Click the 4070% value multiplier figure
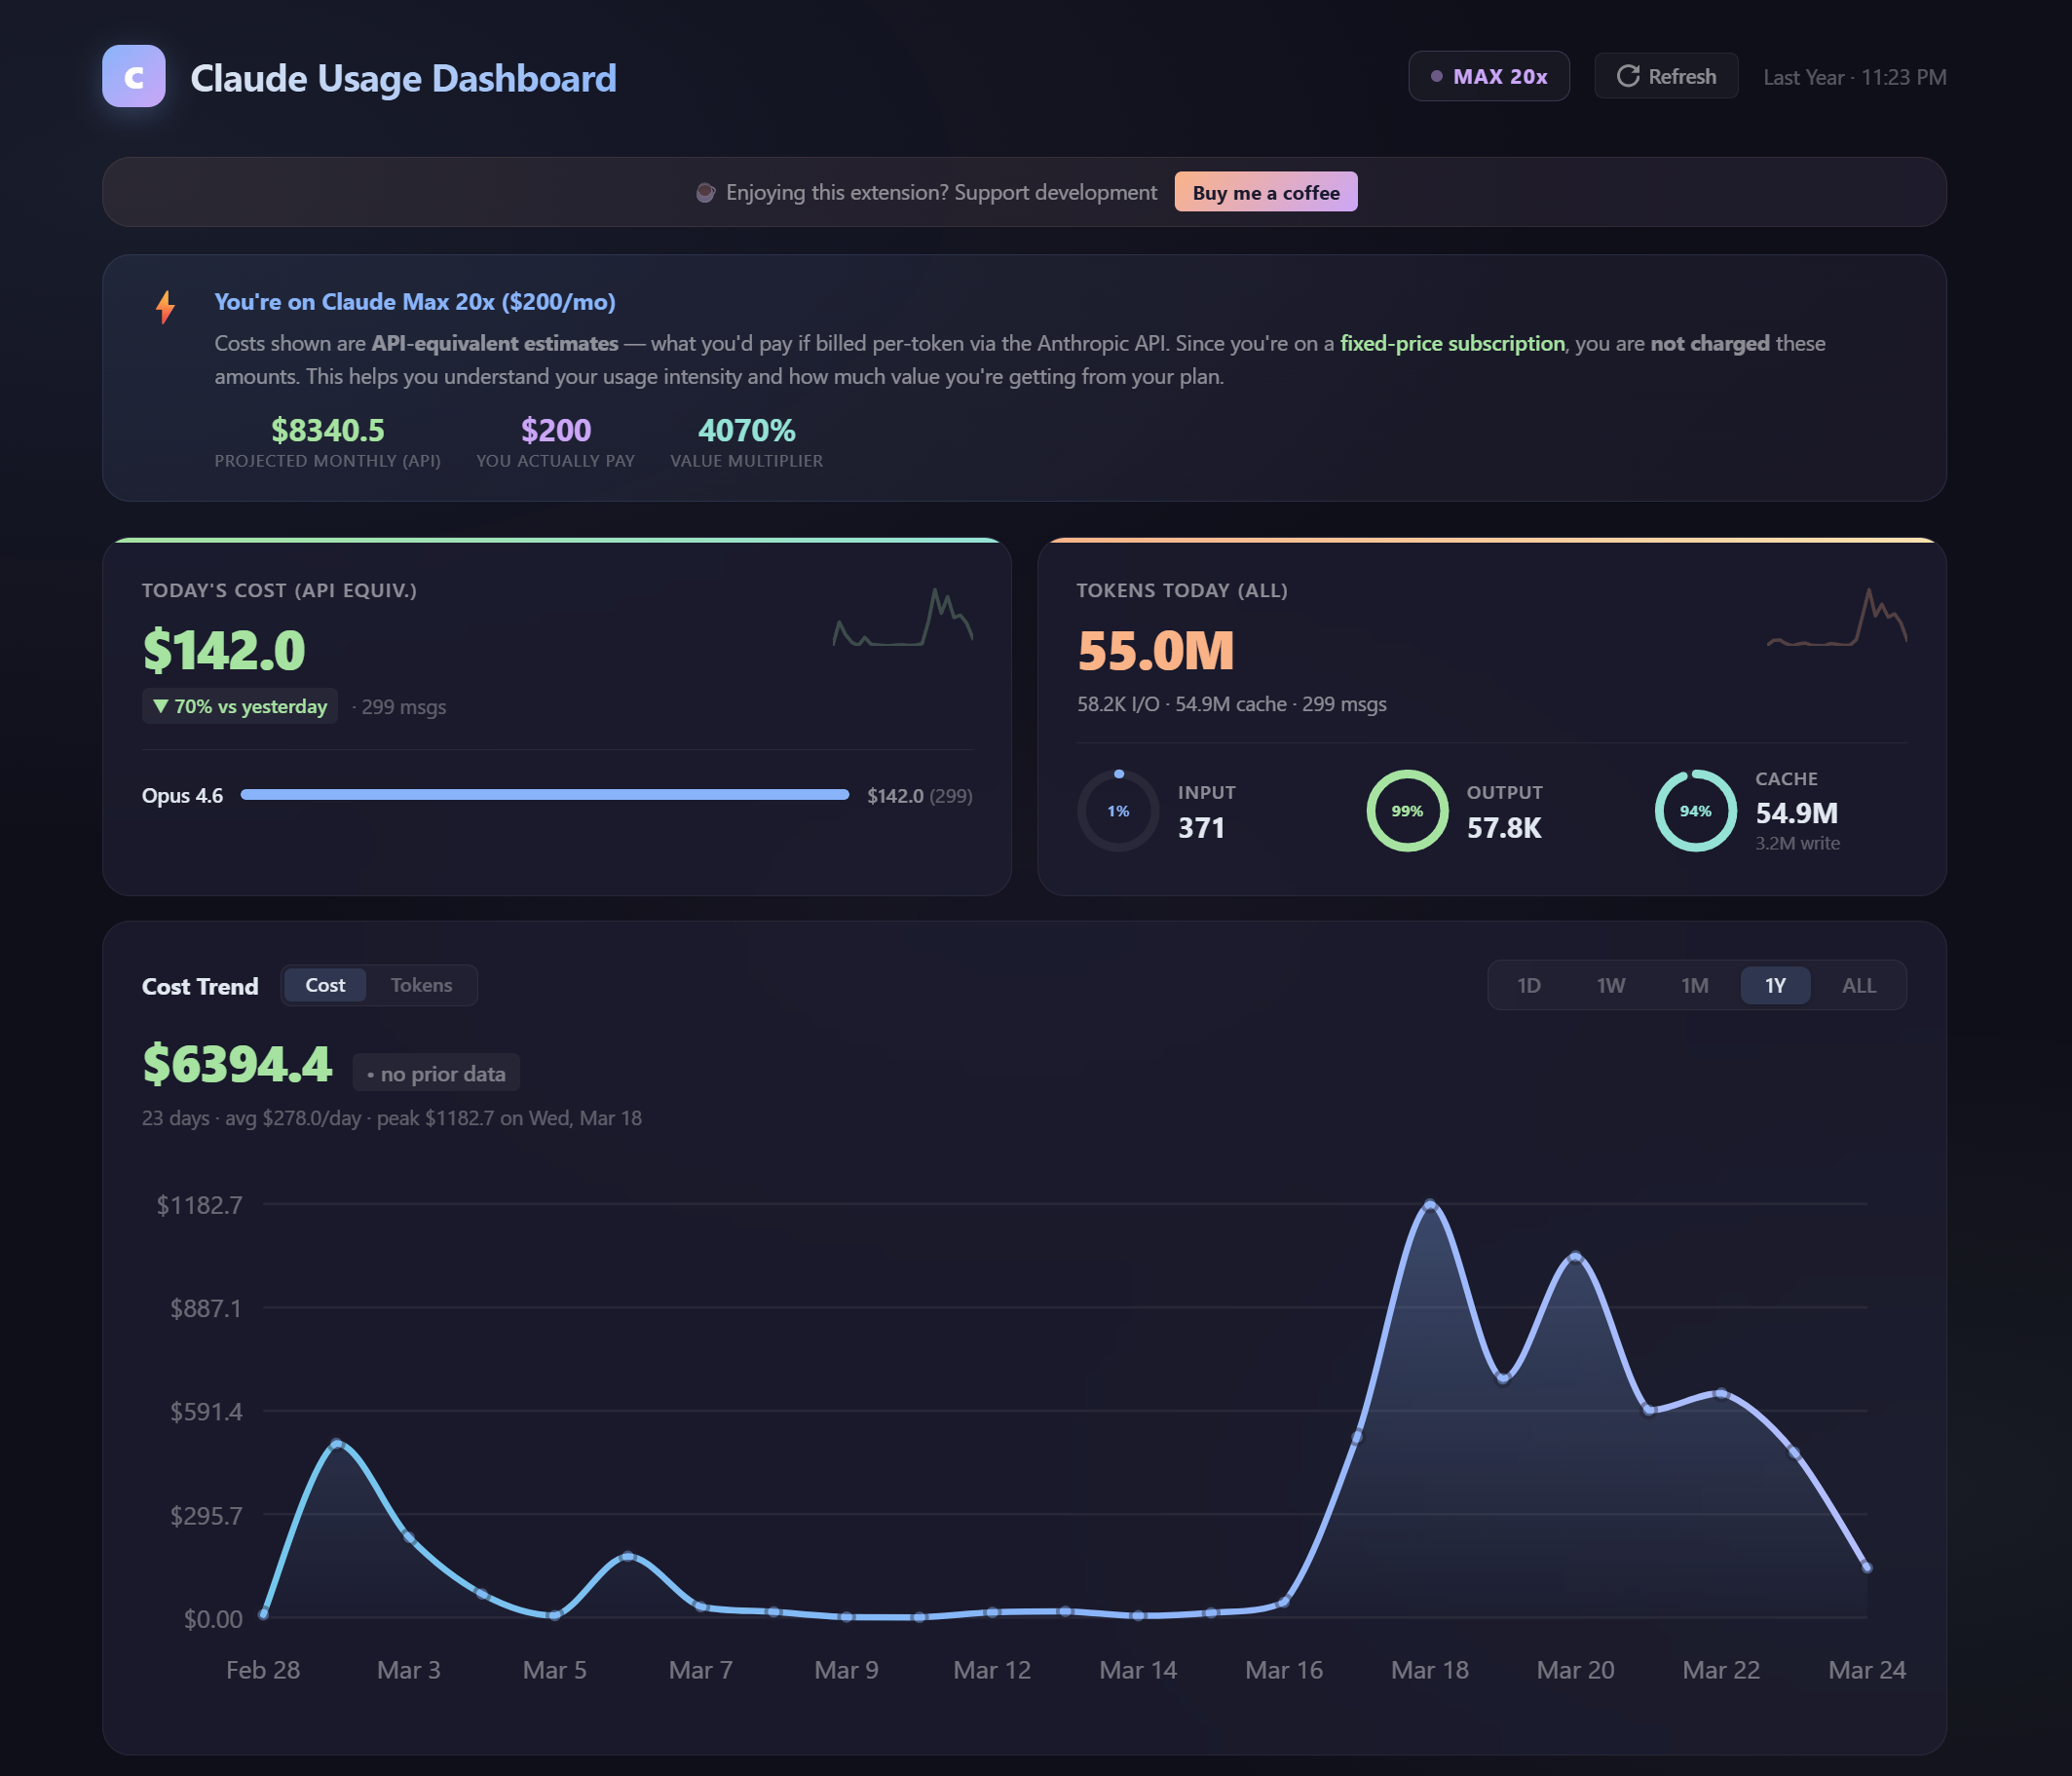Viewport: 2072px width, 1776px height. point(747,430)
